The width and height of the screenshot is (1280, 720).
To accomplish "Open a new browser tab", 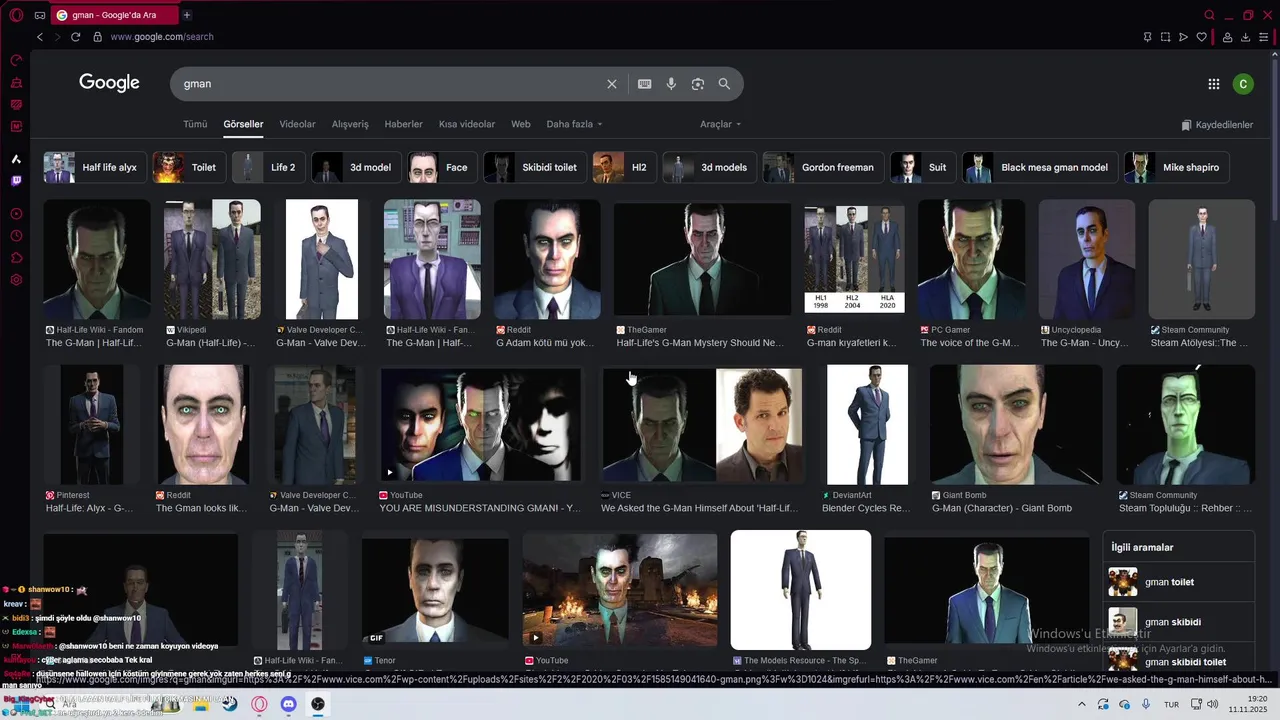I will (x=186, y=15).
